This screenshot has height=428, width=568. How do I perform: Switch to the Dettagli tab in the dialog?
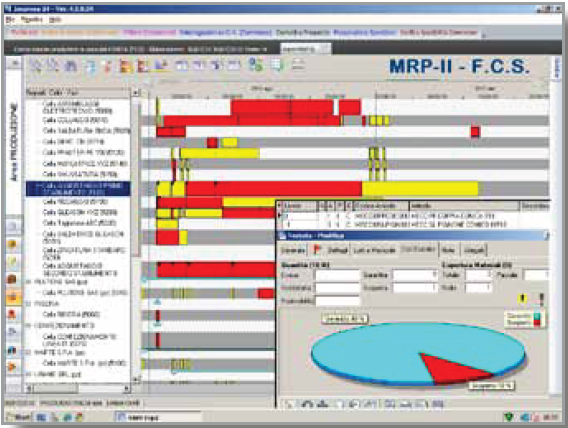click(338, 250)
